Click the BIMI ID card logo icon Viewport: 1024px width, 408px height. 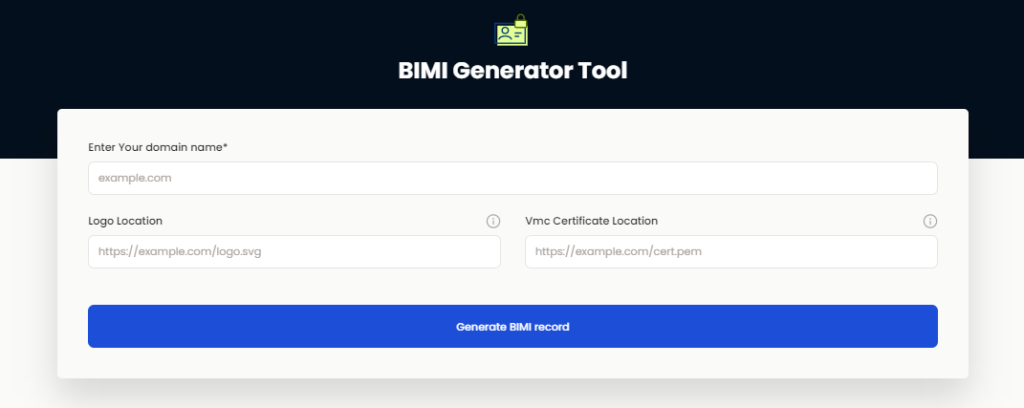tap(511, 30)
